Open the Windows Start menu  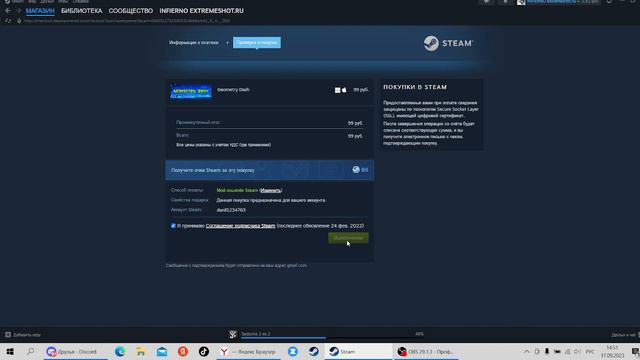(10, 351)
